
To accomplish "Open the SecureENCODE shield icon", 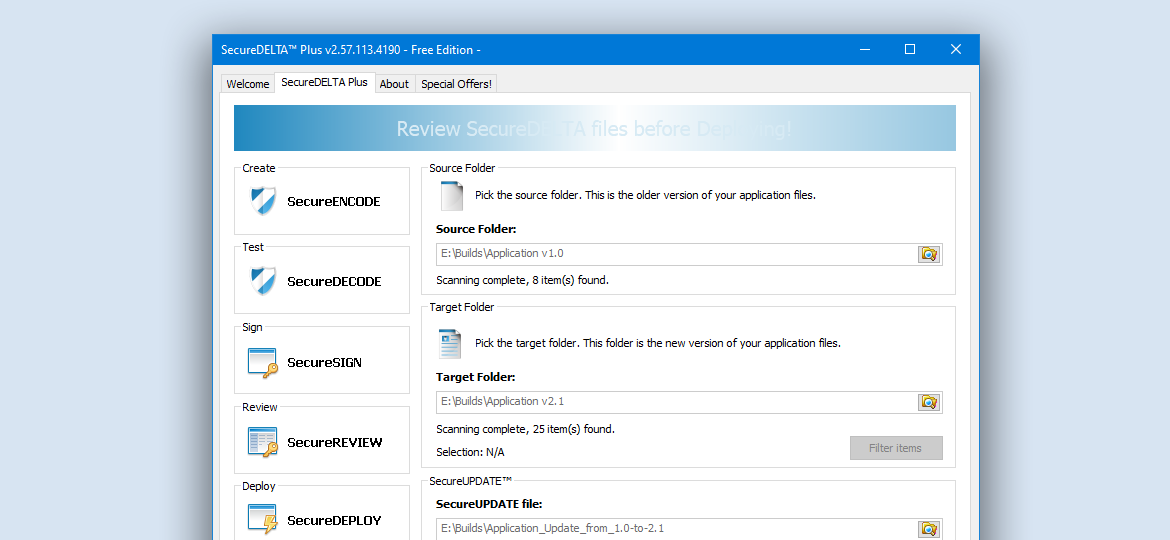I will 263,201.
